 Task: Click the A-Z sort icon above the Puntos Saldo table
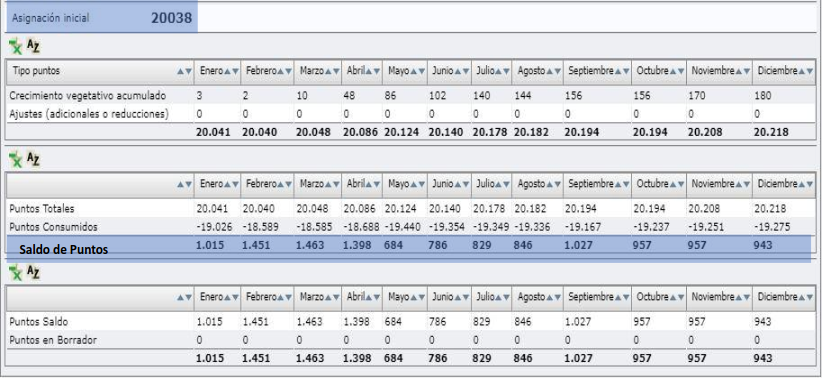point(33,272)
